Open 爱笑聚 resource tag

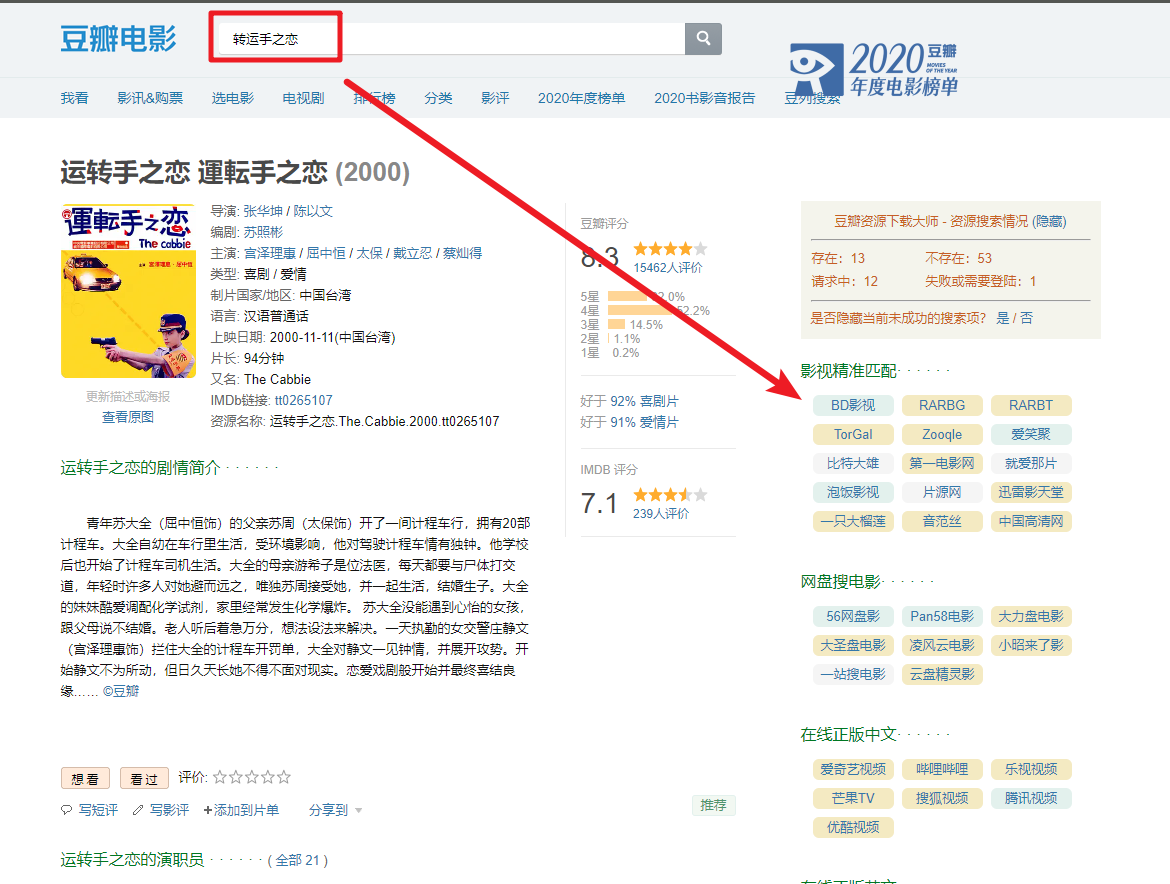tap(1031, 434)
